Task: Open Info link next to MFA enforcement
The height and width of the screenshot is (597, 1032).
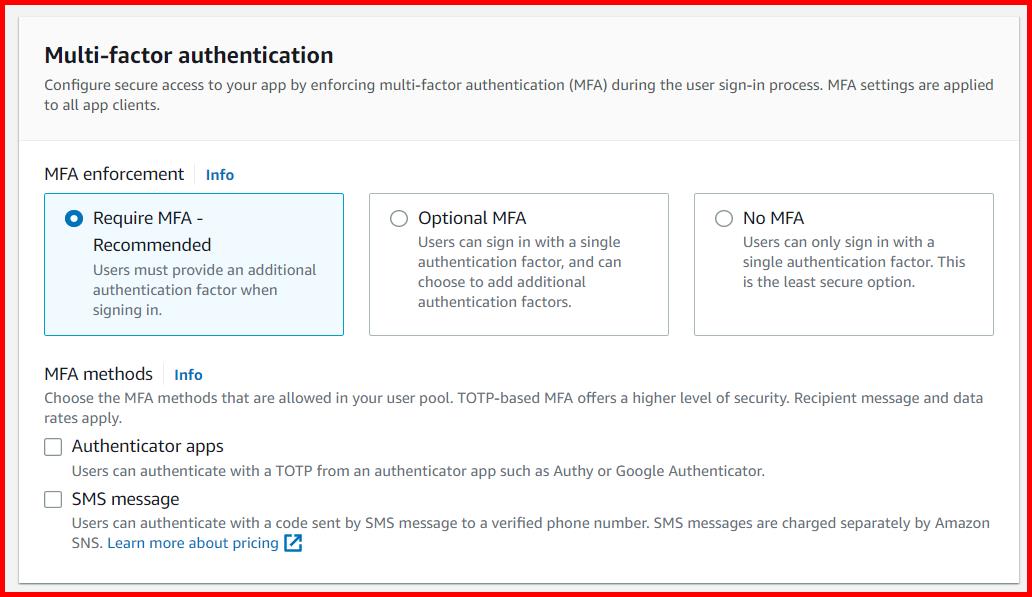Action: (219, 175)
